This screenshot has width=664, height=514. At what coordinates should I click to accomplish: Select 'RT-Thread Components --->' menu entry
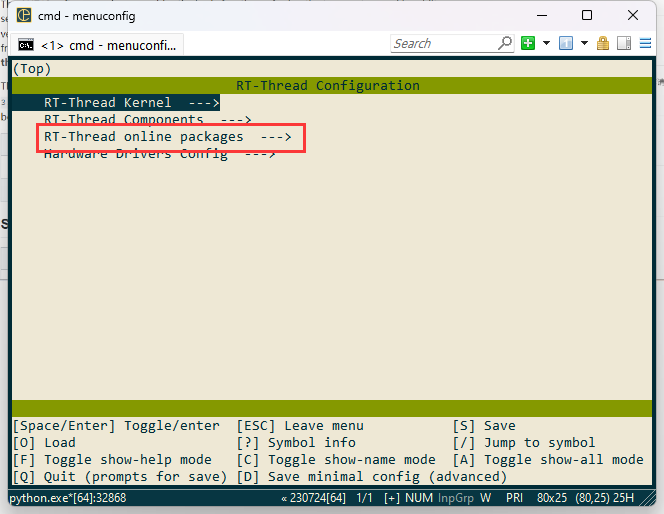pyautogui.click(x=148, y=119)
